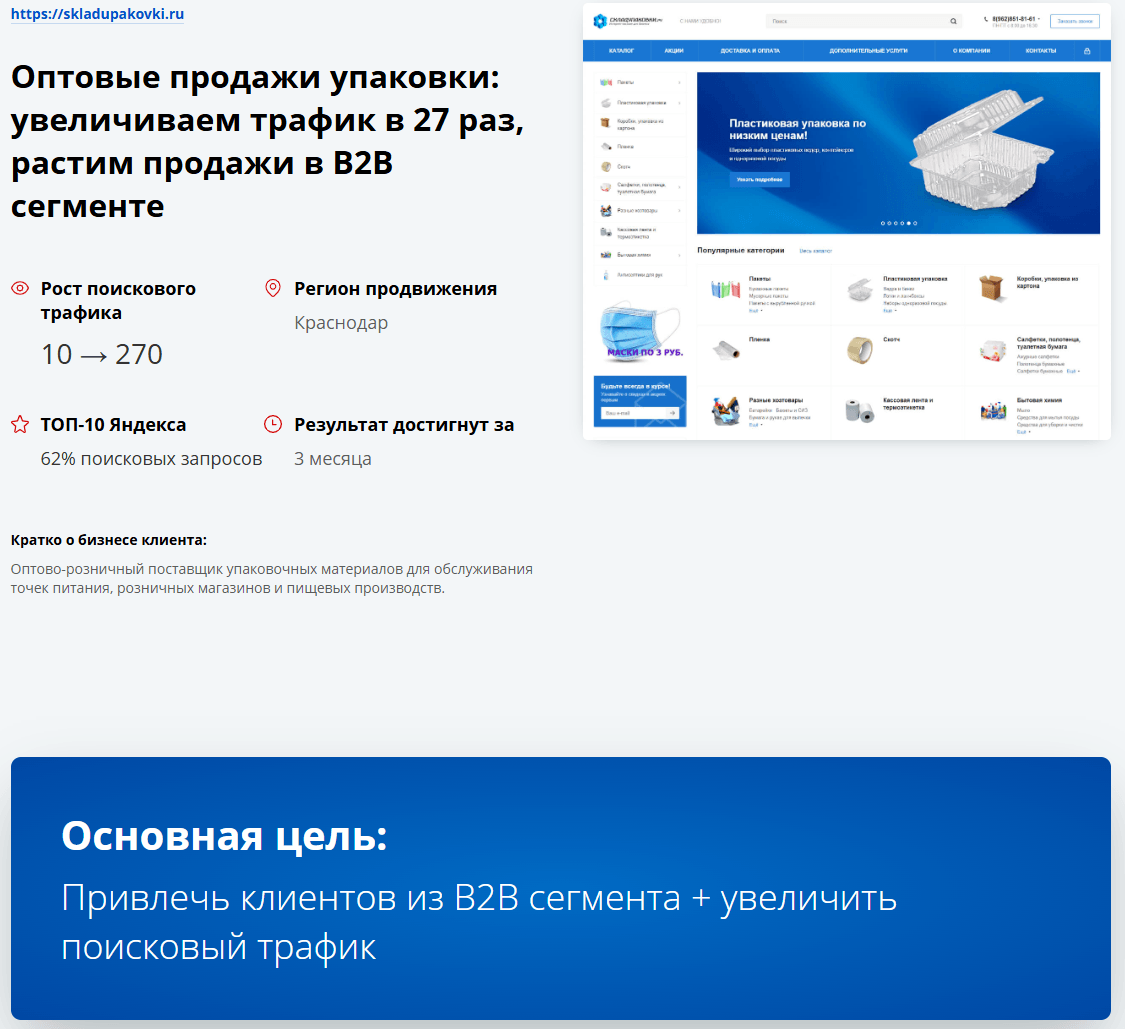
Task: Expand Ещё under the Пакеты category
Action: (752, 311)
